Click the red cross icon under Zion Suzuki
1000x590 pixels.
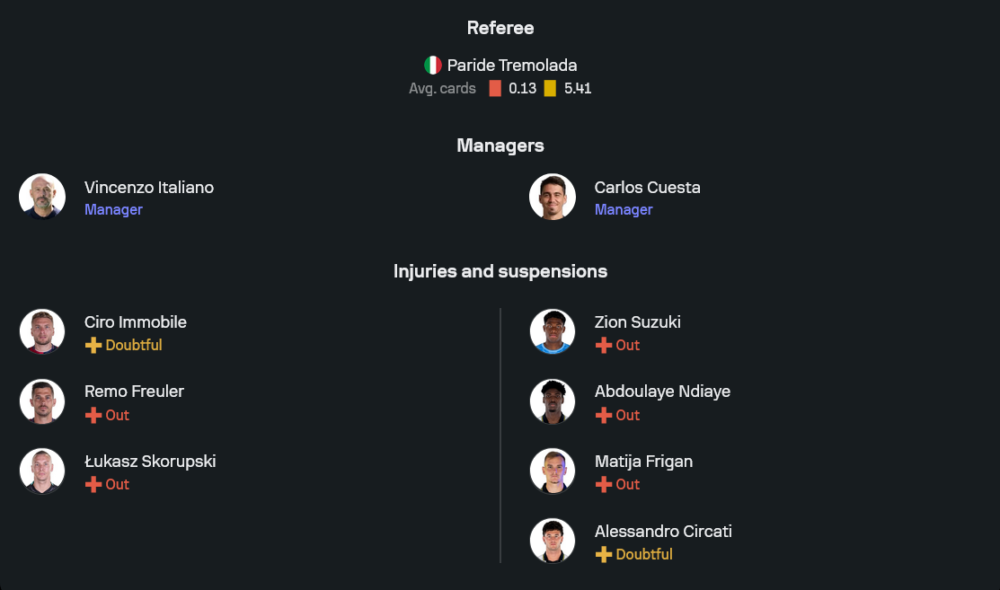(x=603, y=345)
